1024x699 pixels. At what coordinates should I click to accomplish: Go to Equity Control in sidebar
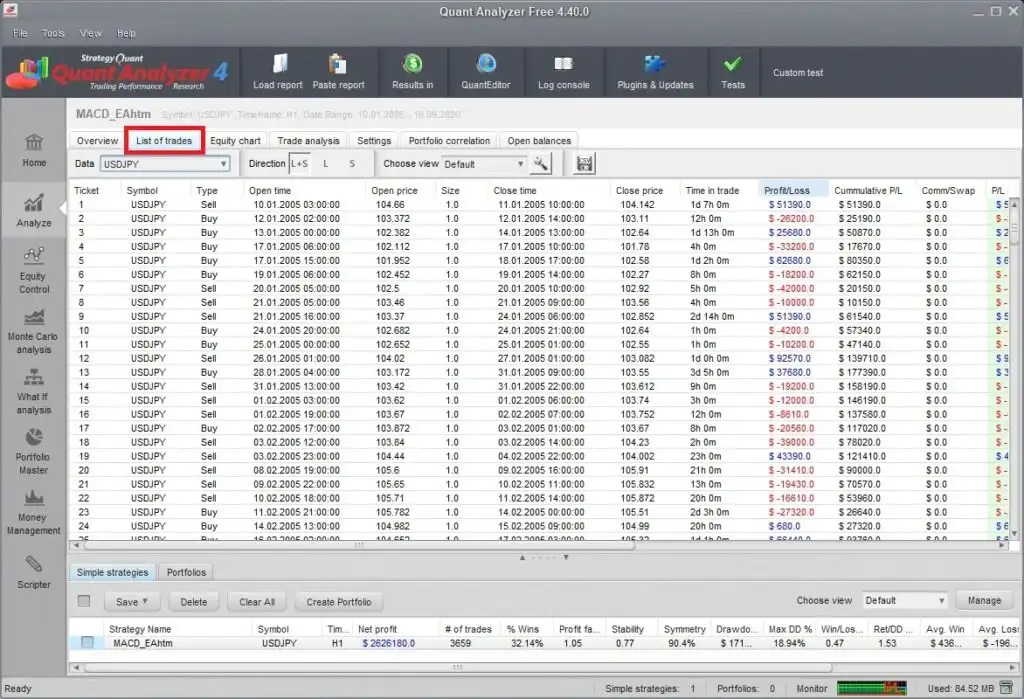(x=34, y=270)
